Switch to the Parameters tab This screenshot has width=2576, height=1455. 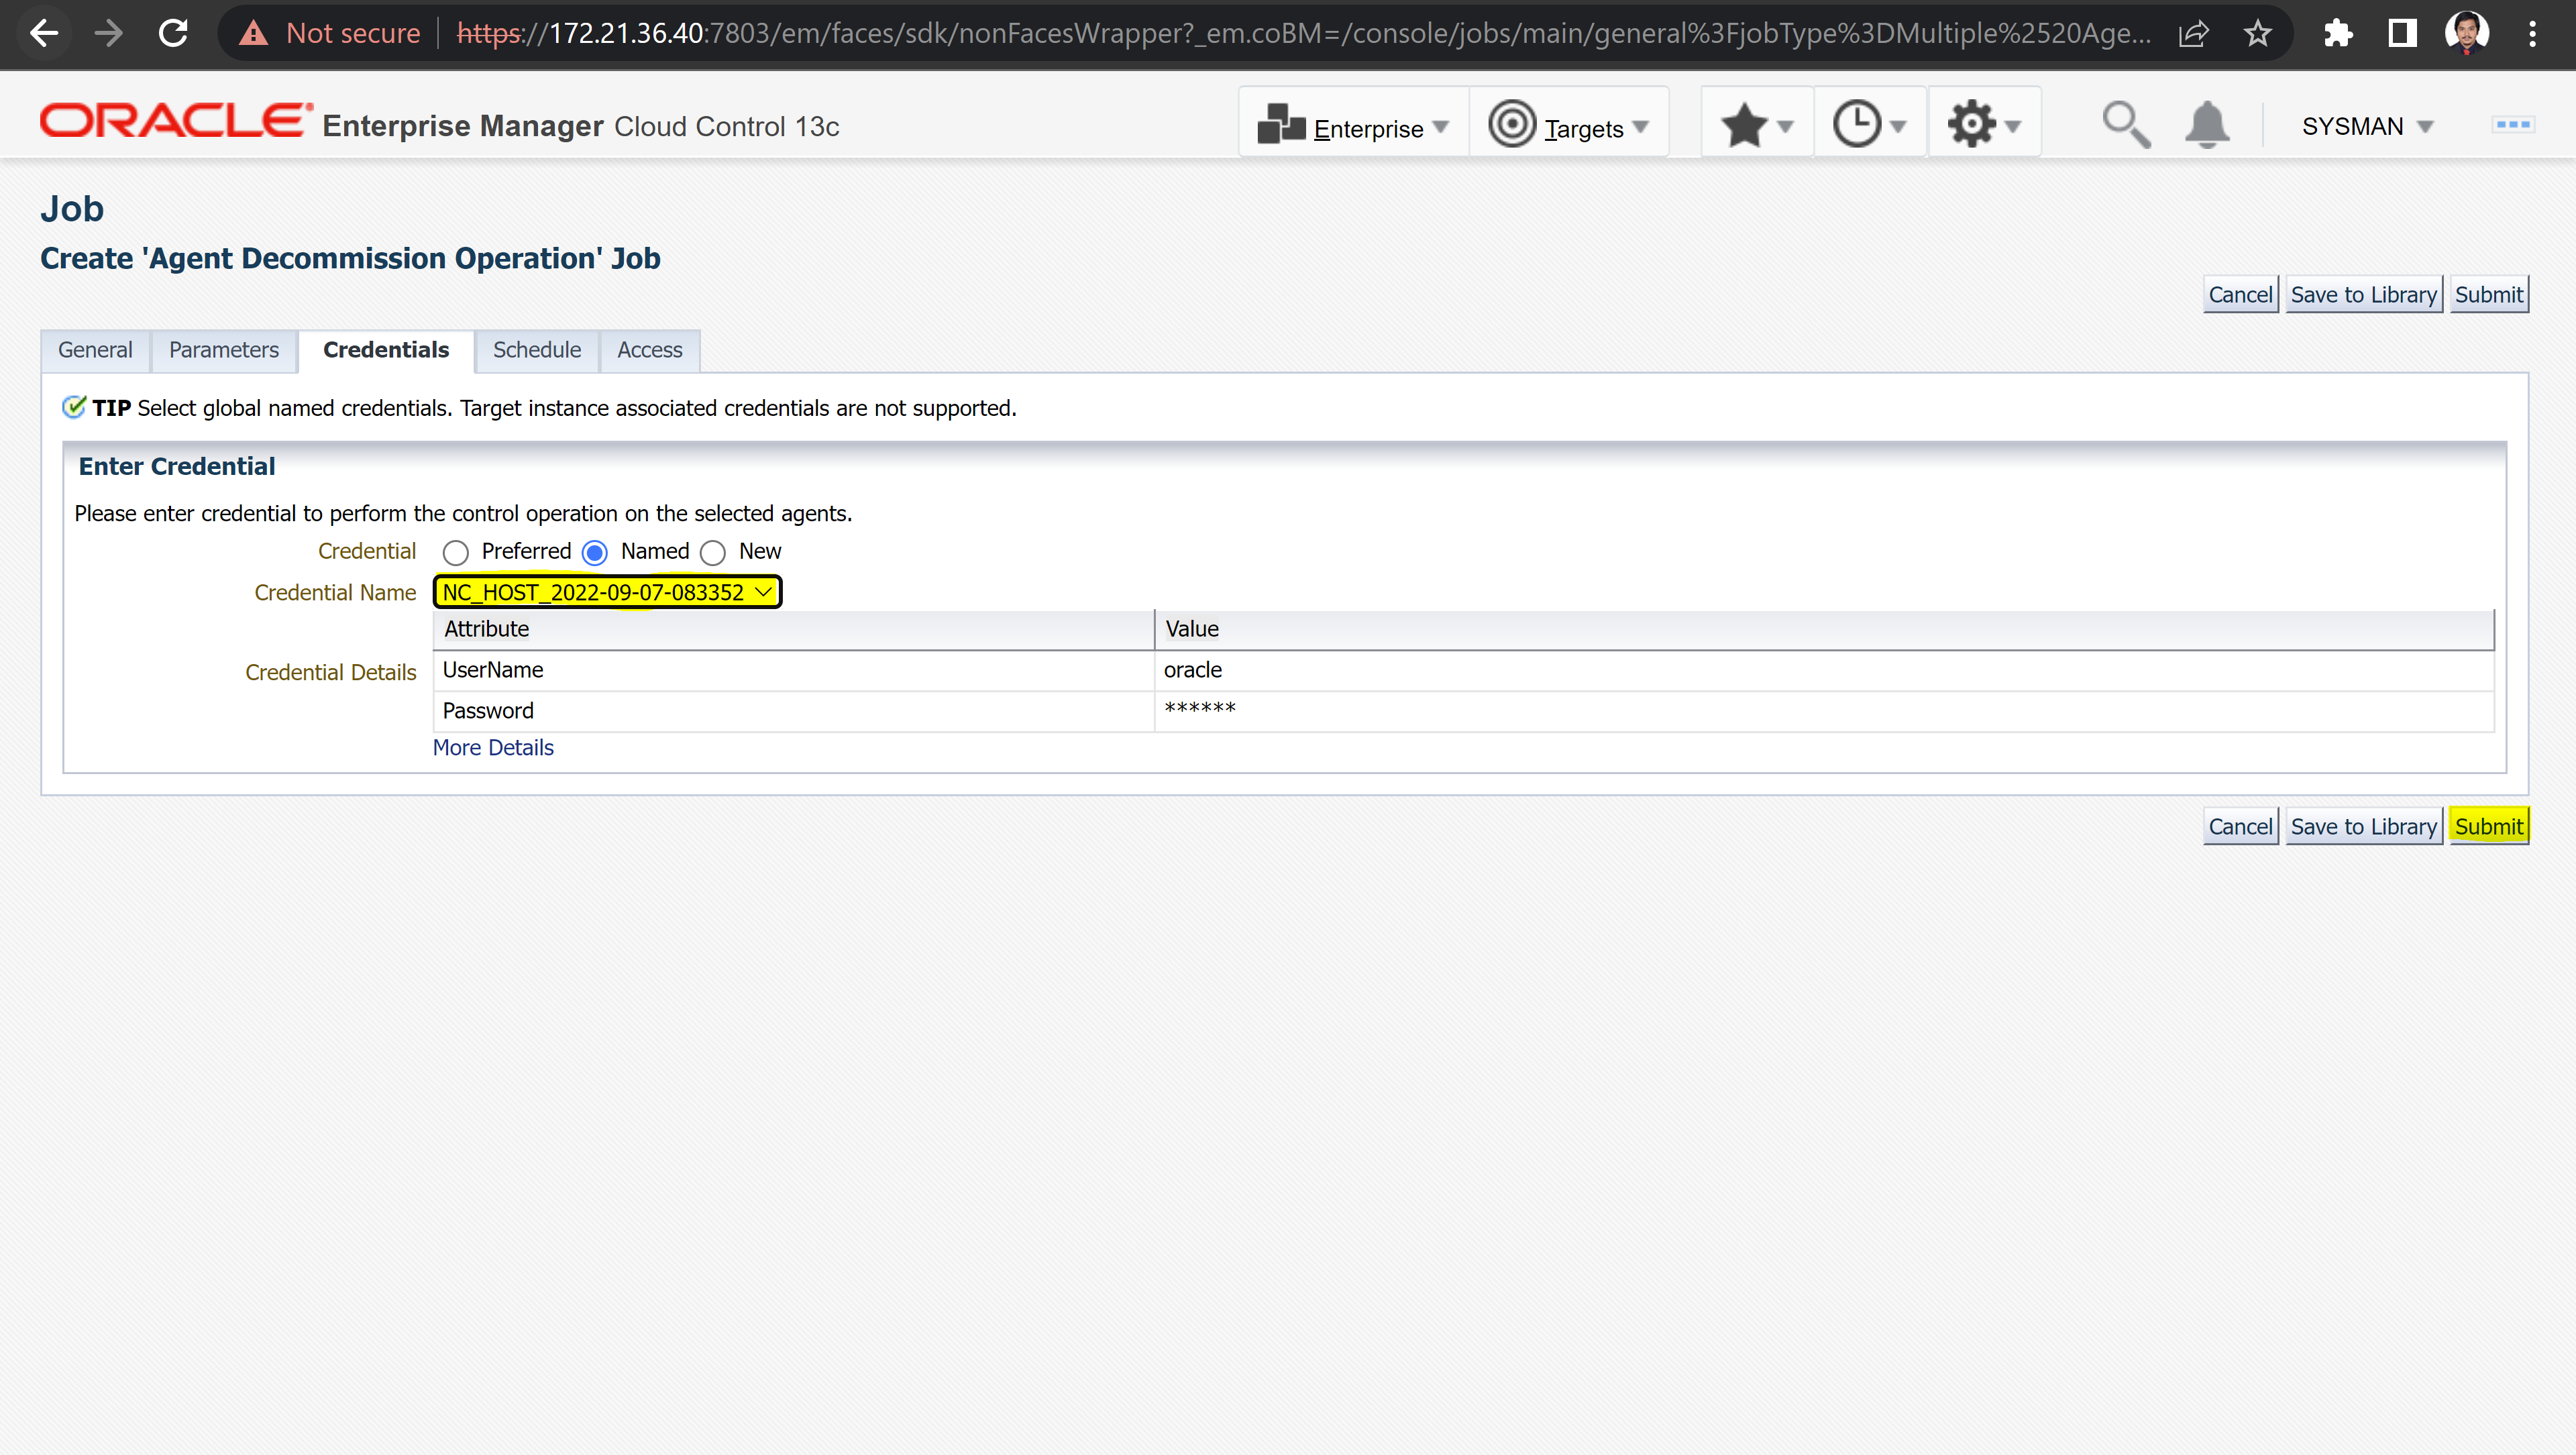coord(224,351)
